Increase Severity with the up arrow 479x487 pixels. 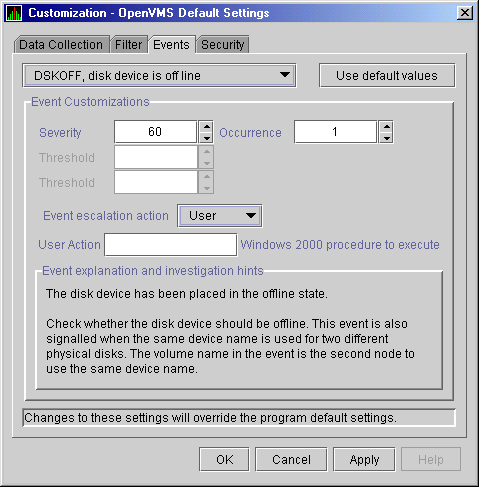207,127
